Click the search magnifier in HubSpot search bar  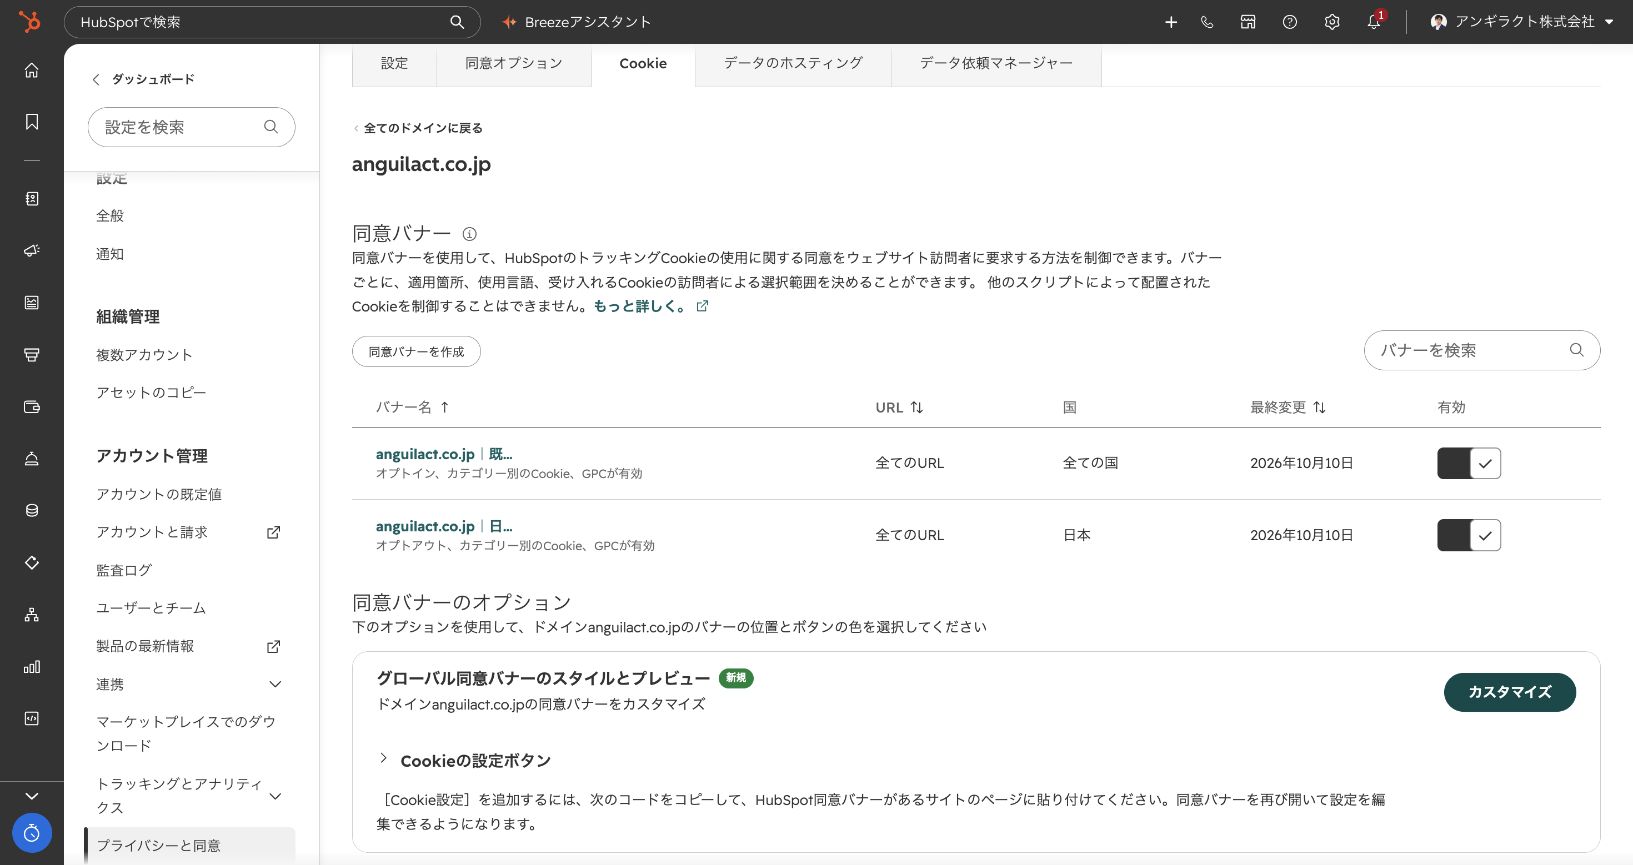point(457,22)
